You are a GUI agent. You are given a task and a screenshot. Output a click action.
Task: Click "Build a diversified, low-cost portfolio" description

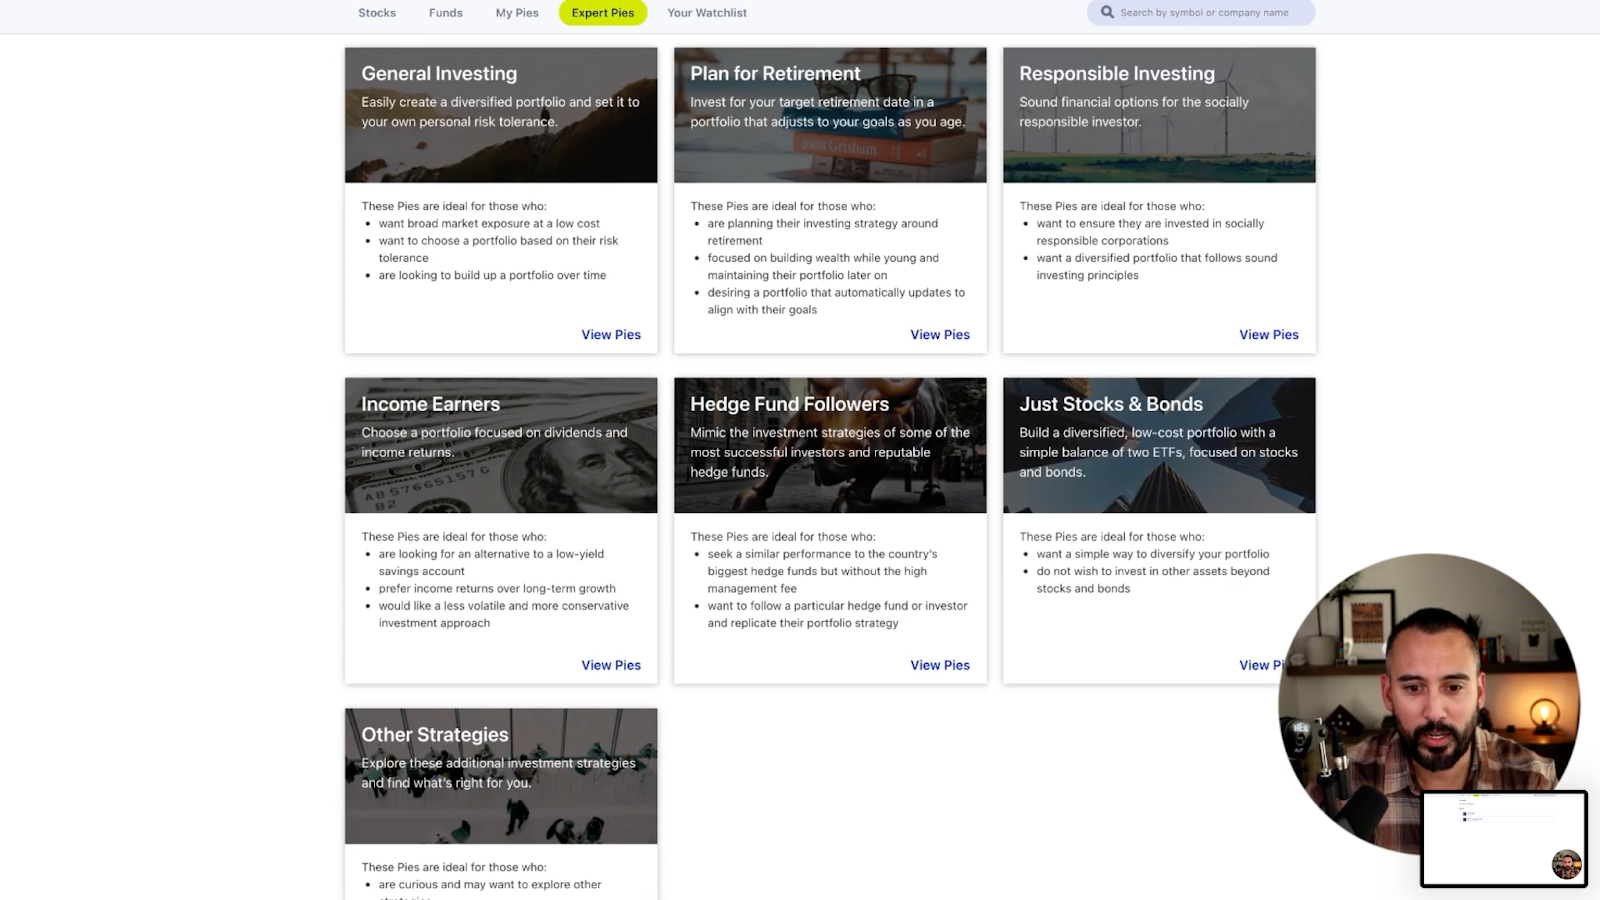(x=1158, y=452)
